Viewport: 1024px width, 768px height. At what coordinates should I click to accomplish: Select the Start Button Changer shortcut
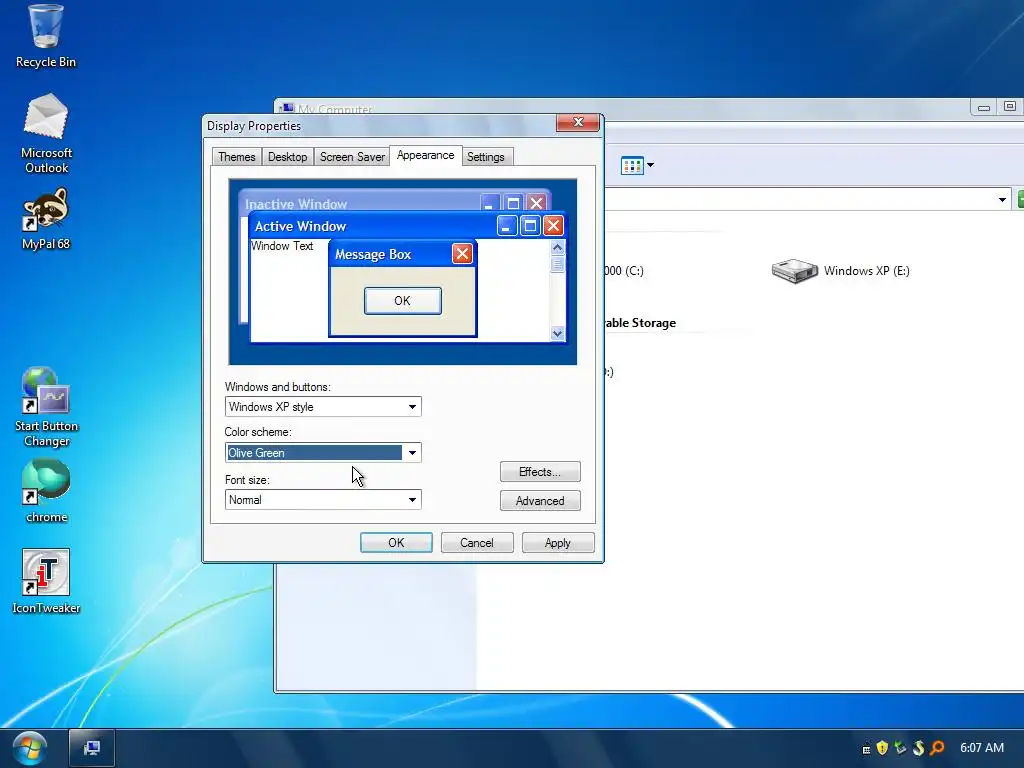(46, 408)
